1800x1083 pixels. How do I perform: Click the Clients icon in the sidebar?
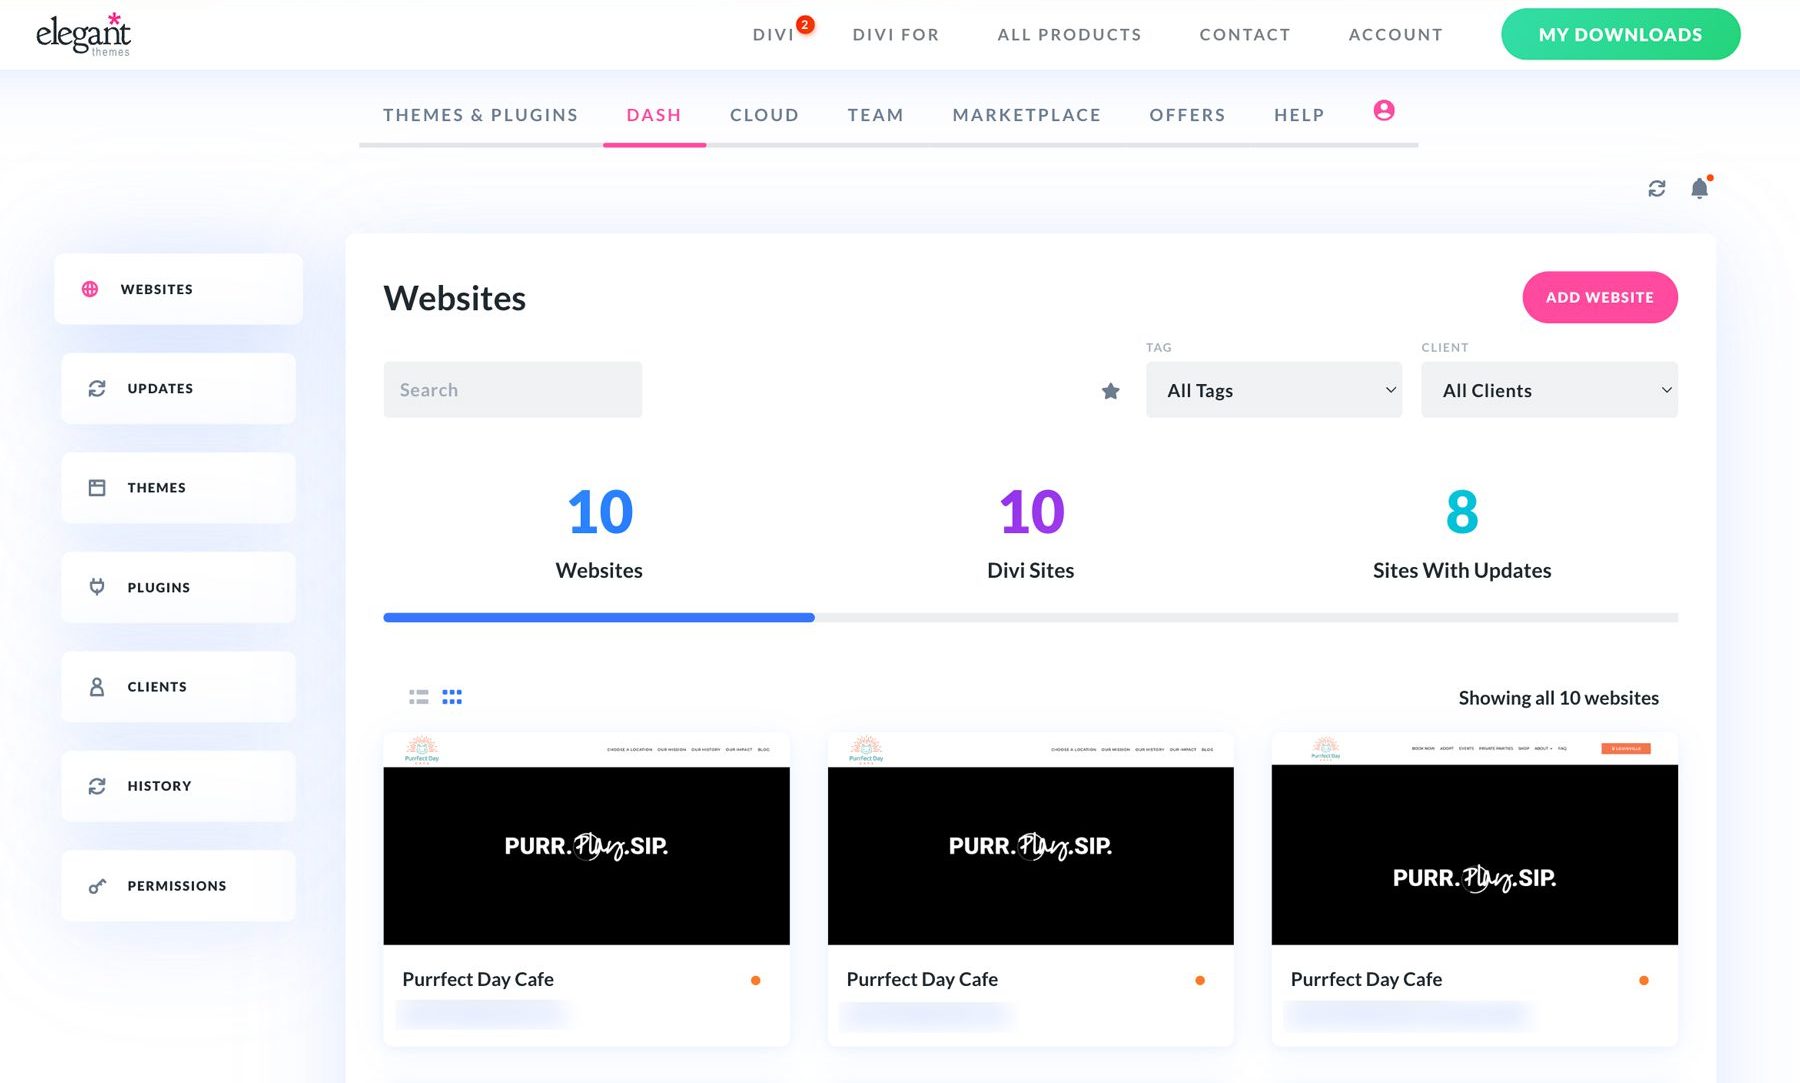tap(96, 686)
